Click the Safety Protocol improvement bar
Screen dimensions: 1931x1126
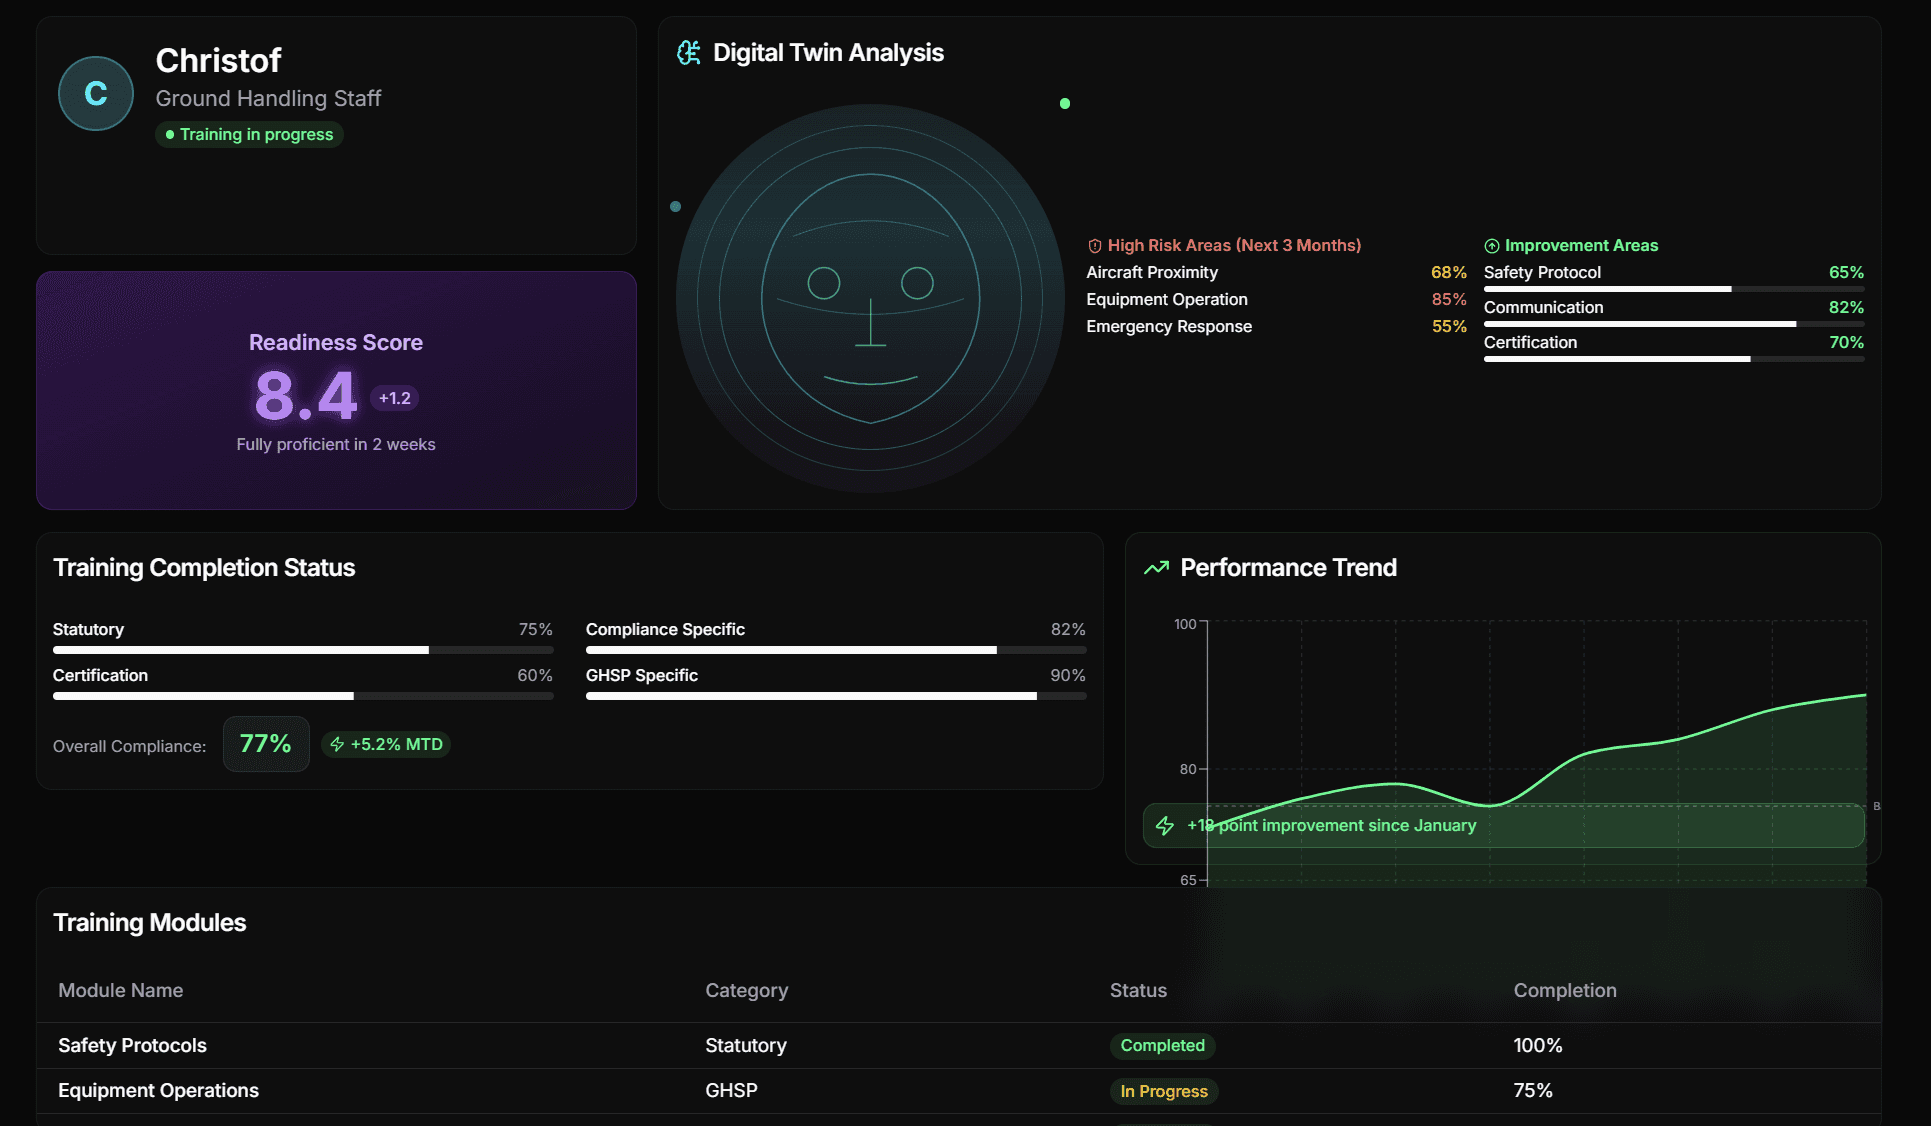1673,289
